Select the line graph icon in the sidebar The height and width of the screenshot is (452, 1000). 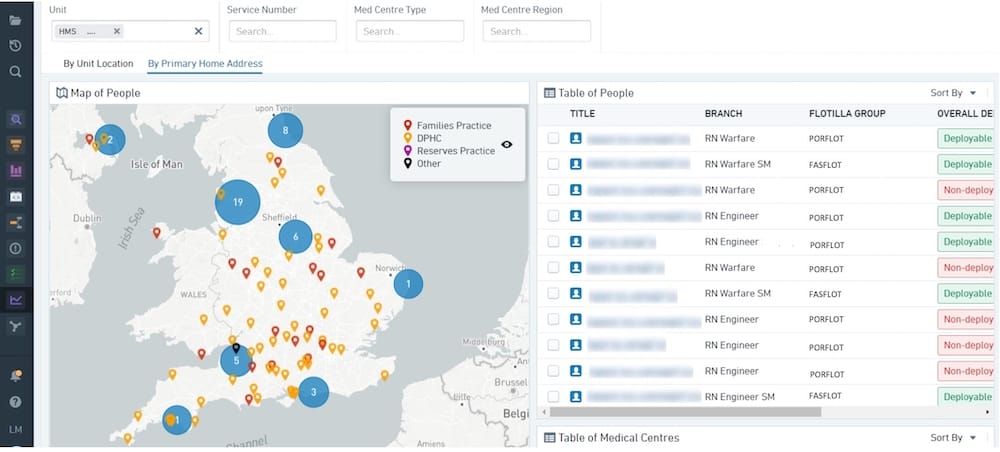coord(16,300)
